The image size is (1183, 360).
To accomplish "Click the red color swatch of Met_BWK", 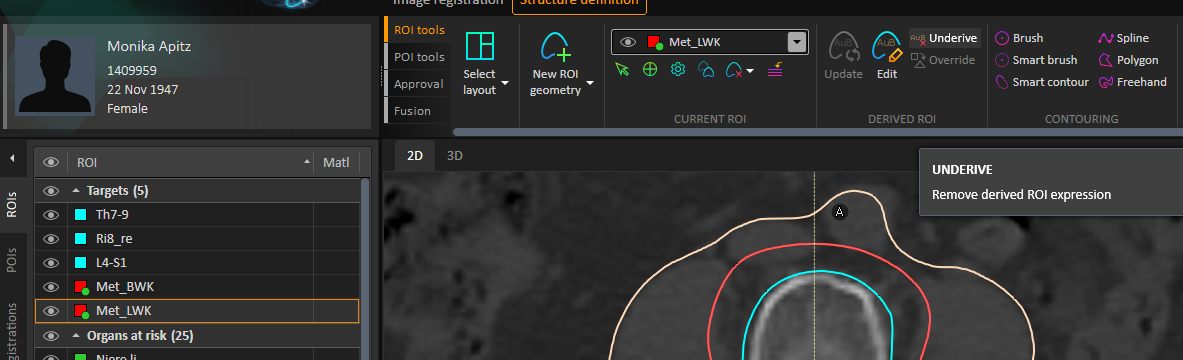I will point(81,287).
